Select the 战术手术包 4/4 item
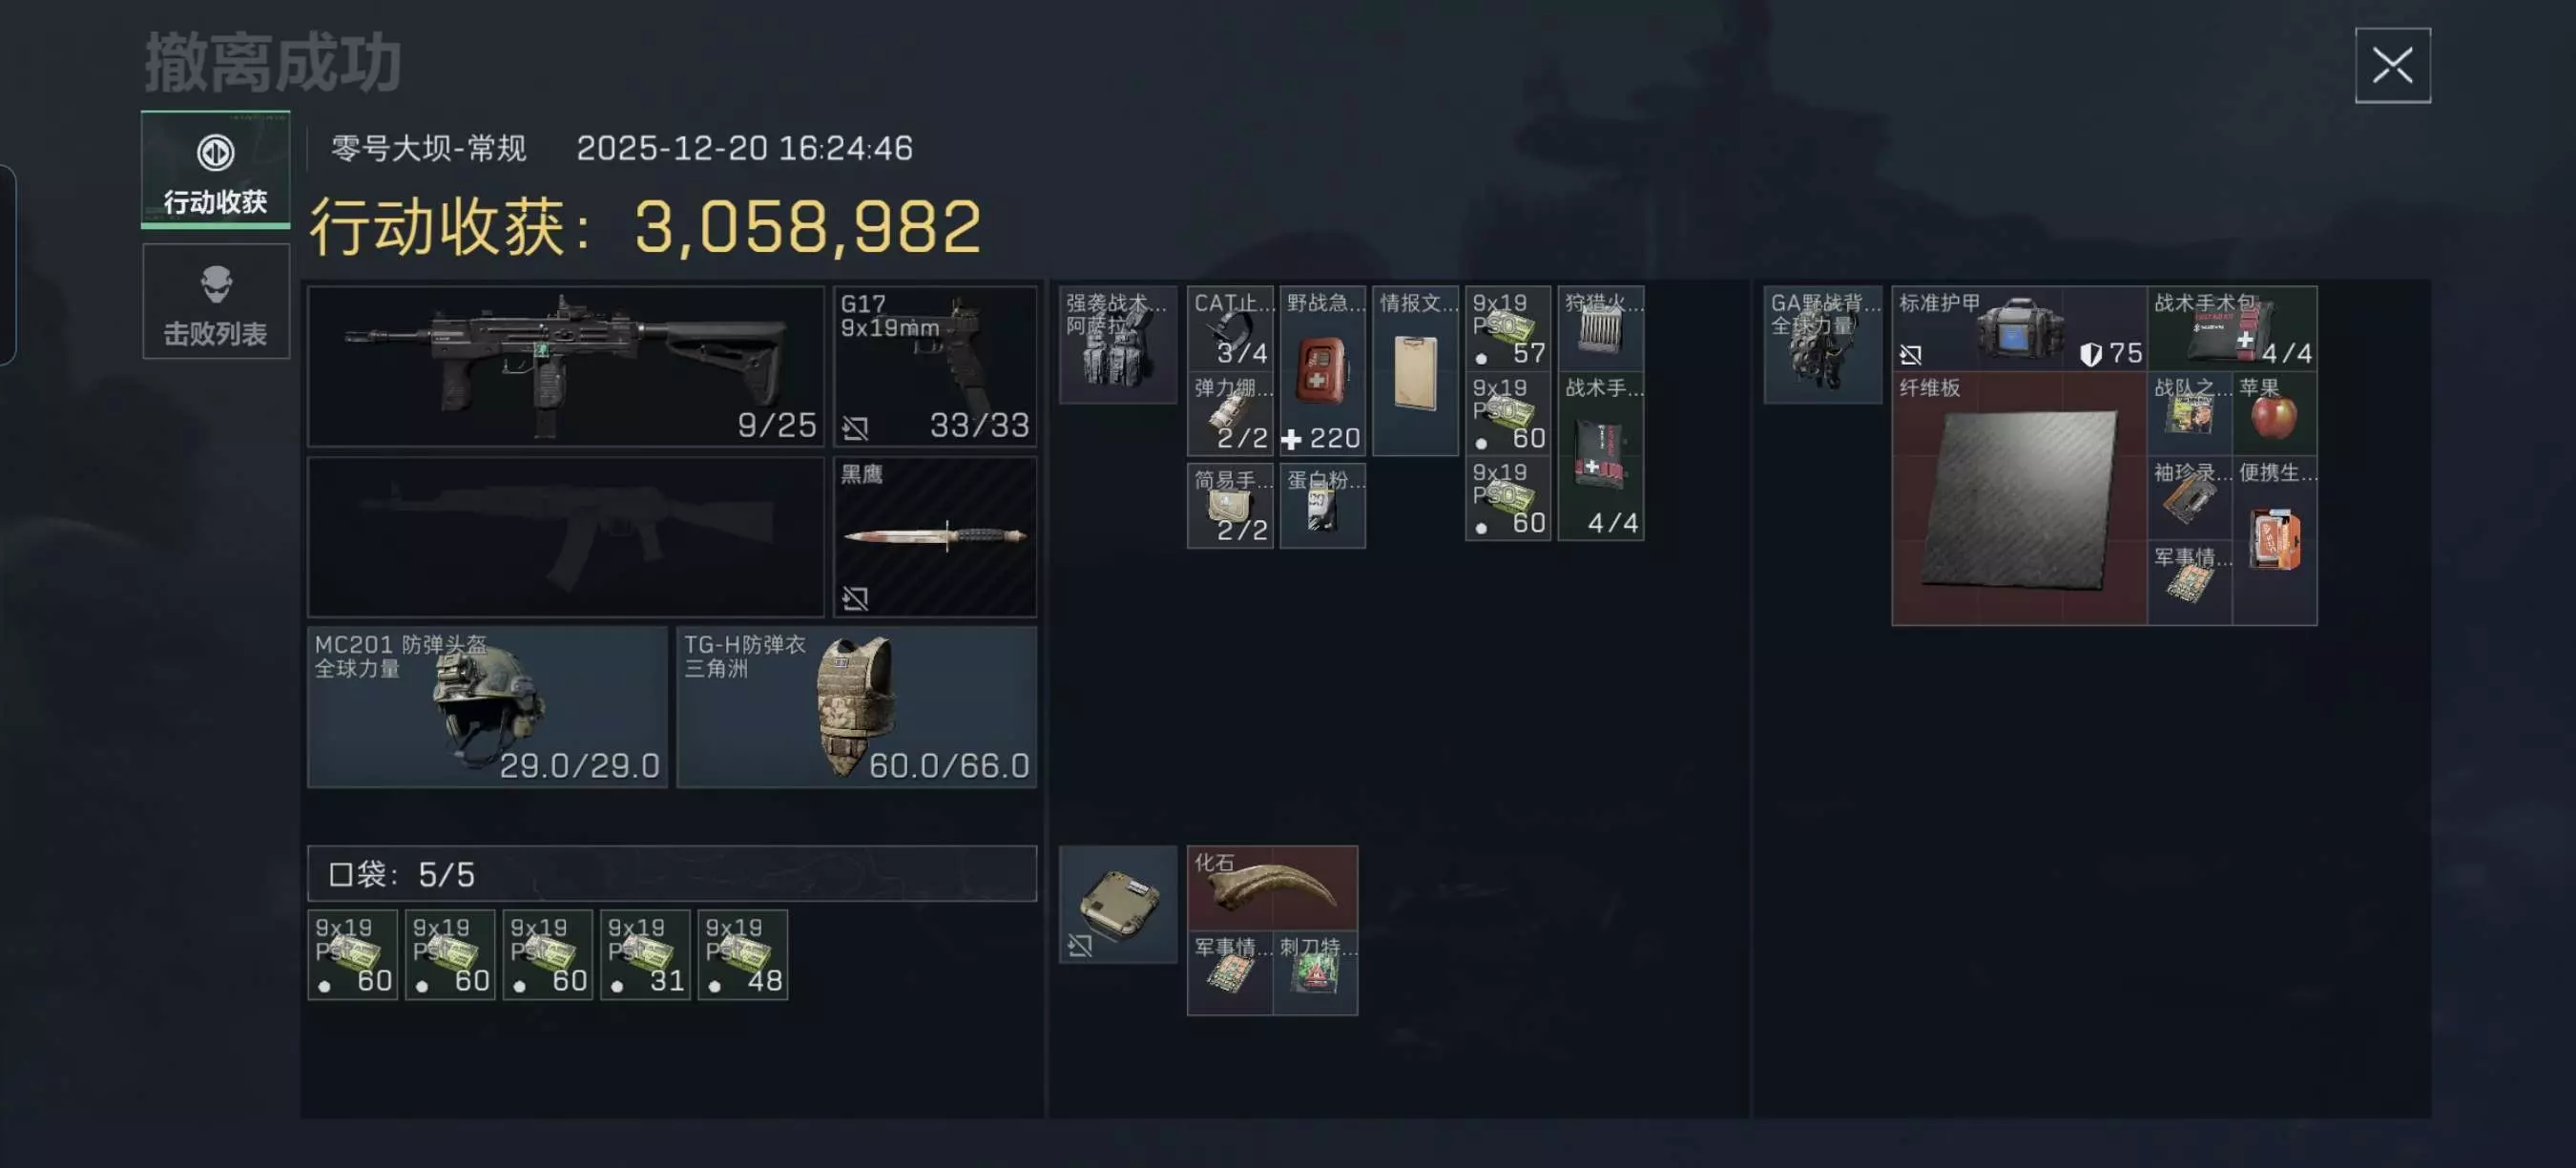This screenshot has width=2576, height=1168. [2232, 329]
